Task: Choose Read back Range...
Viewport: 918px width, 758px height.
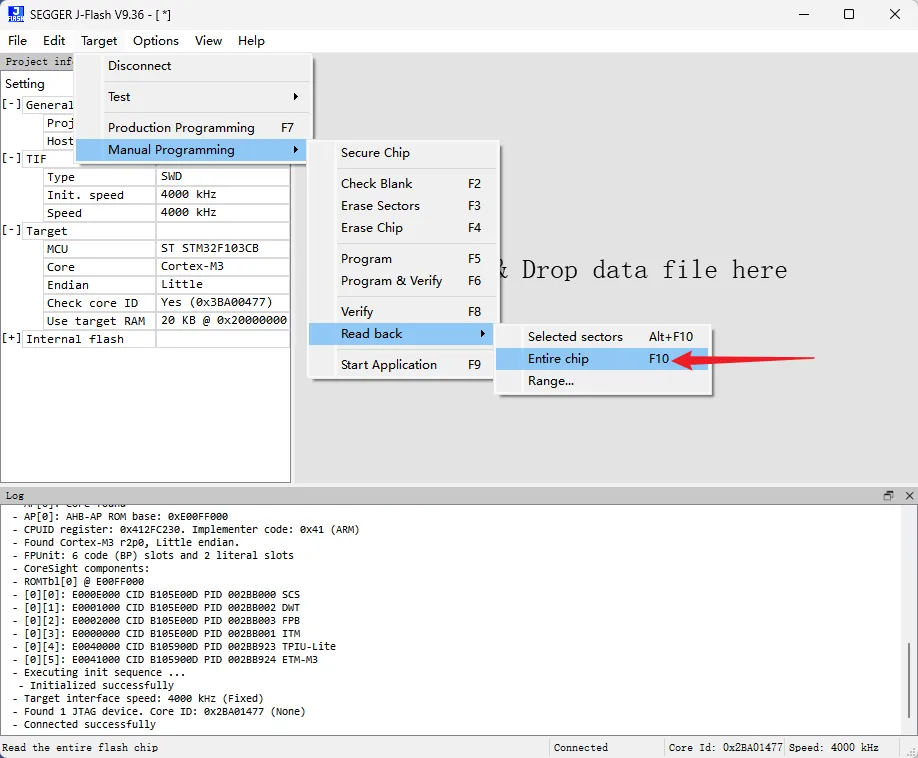Action: [x=602, y=381]
